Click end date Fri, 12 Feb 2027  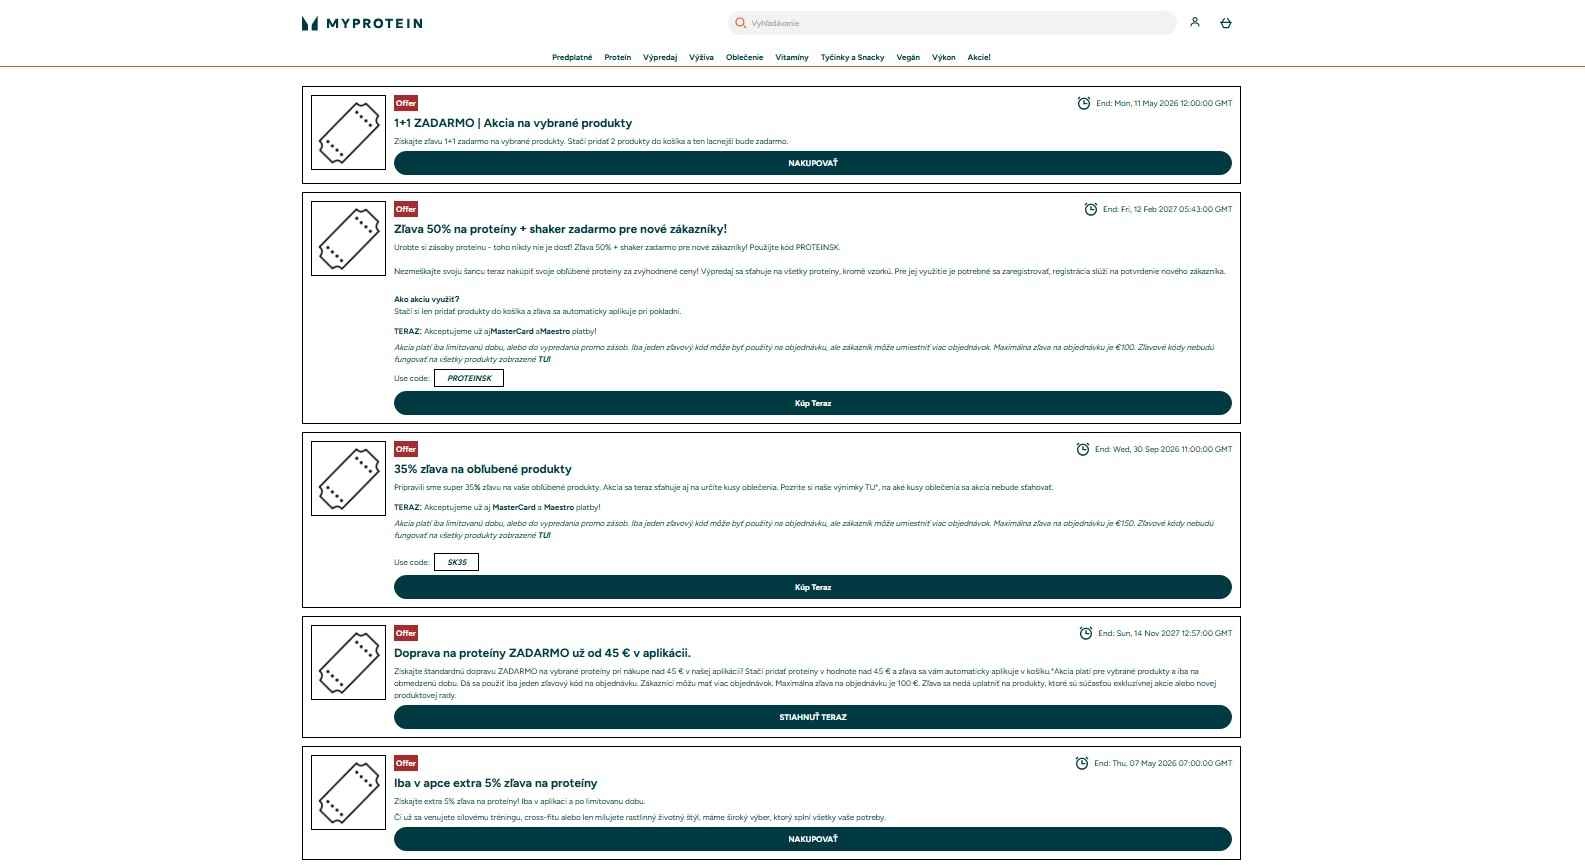pos(1167,209)
